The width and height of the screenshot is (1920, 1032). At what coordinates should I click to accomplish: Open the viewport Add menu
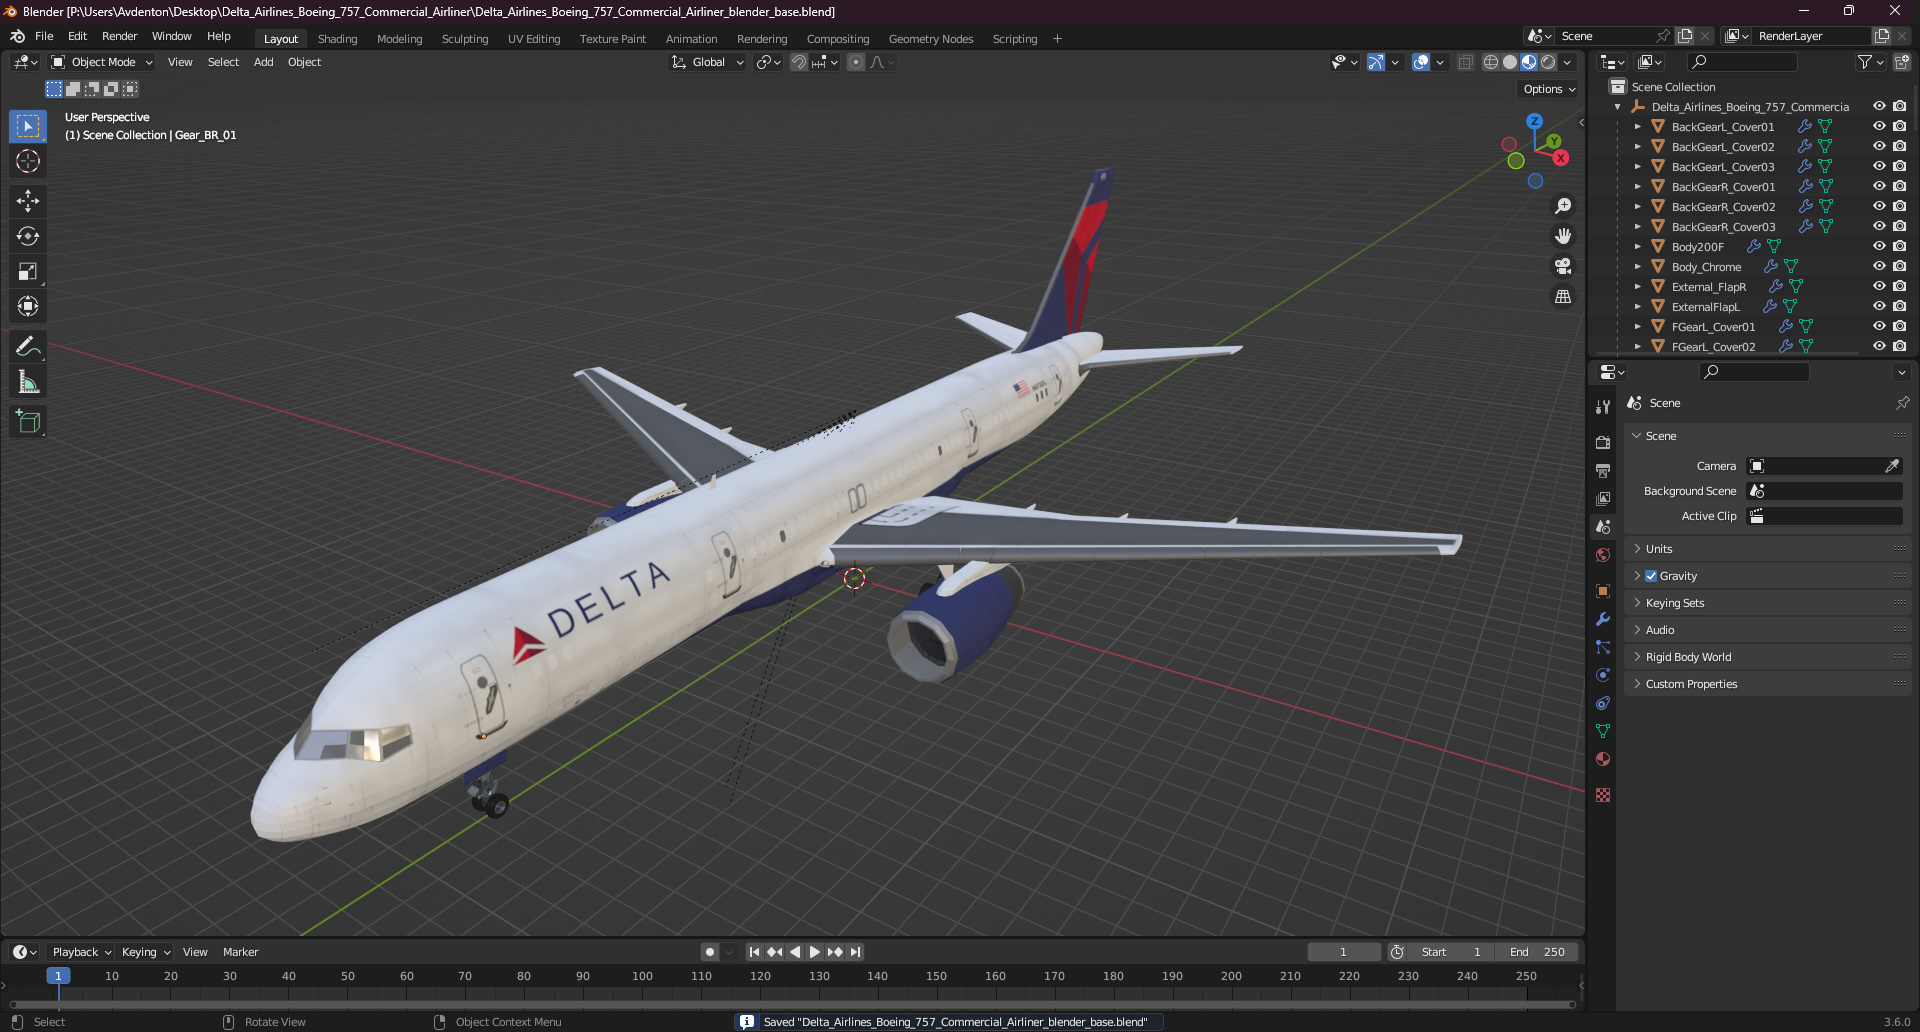pyautogui.click(x=263, y=62)
